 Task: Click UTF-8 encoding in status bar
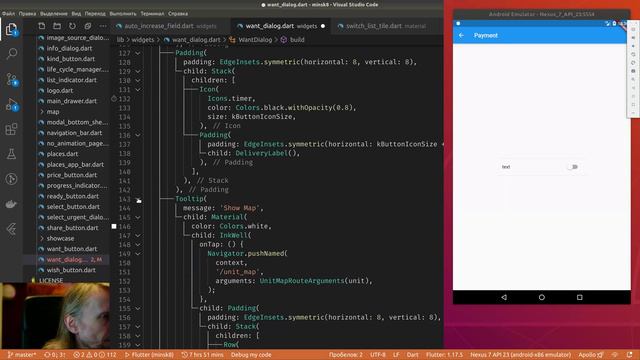tap(378, 355)
